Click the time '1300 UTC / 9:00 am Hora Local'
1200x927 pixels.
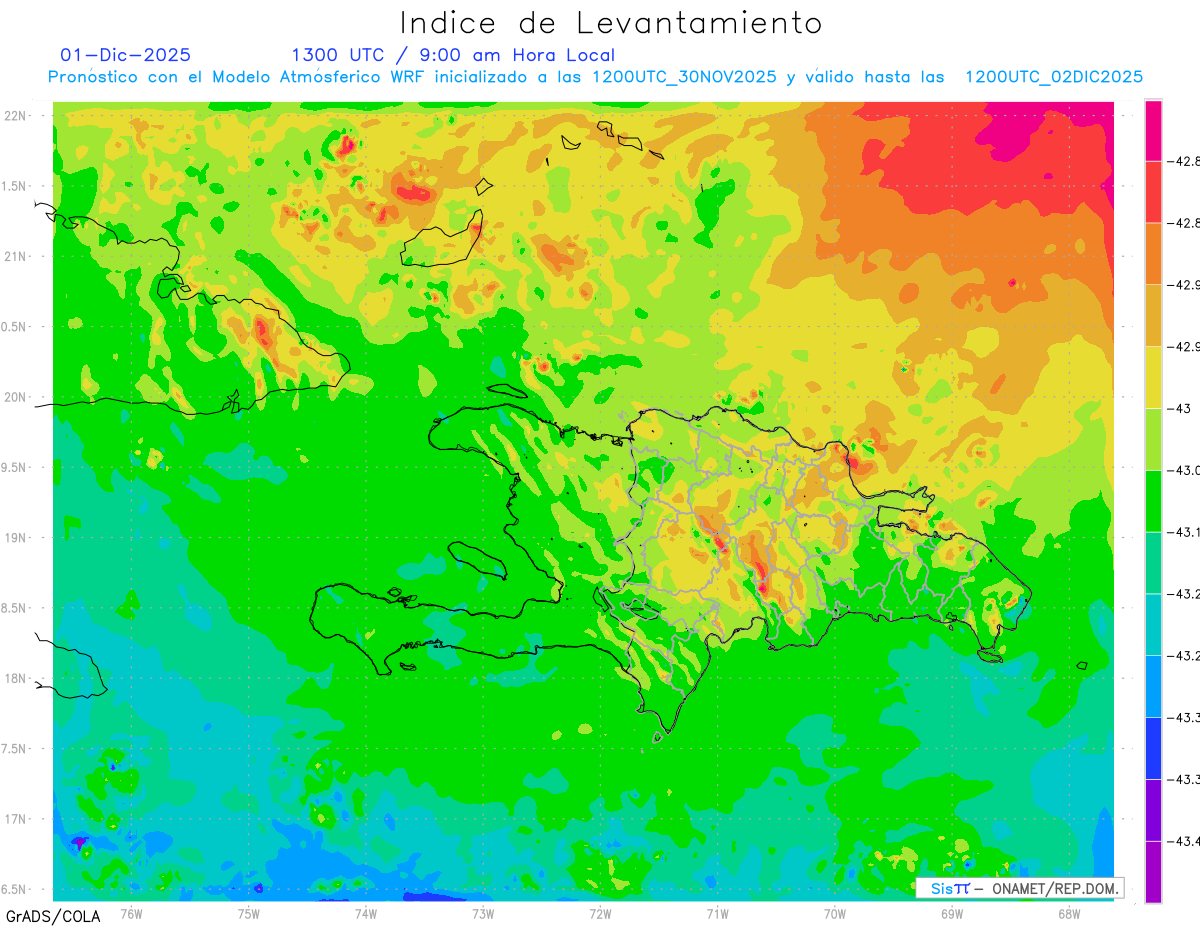click(453, 55)
